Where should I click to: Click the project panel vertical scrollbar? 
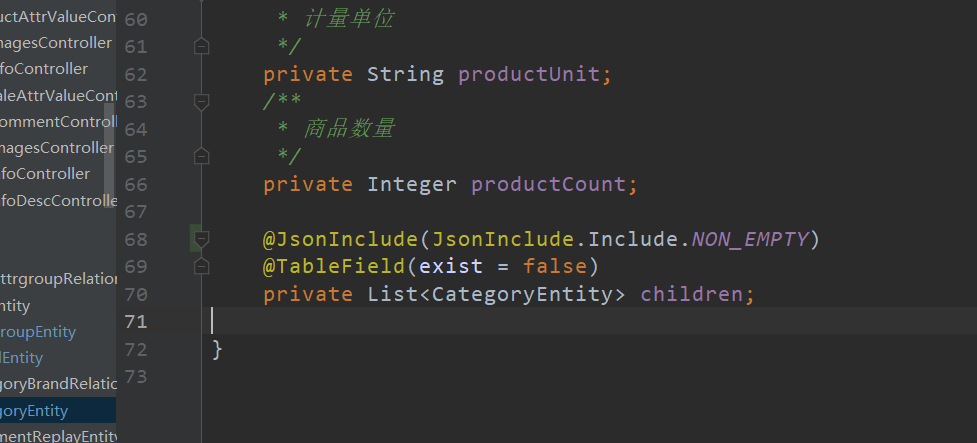[x=110, y=150]
